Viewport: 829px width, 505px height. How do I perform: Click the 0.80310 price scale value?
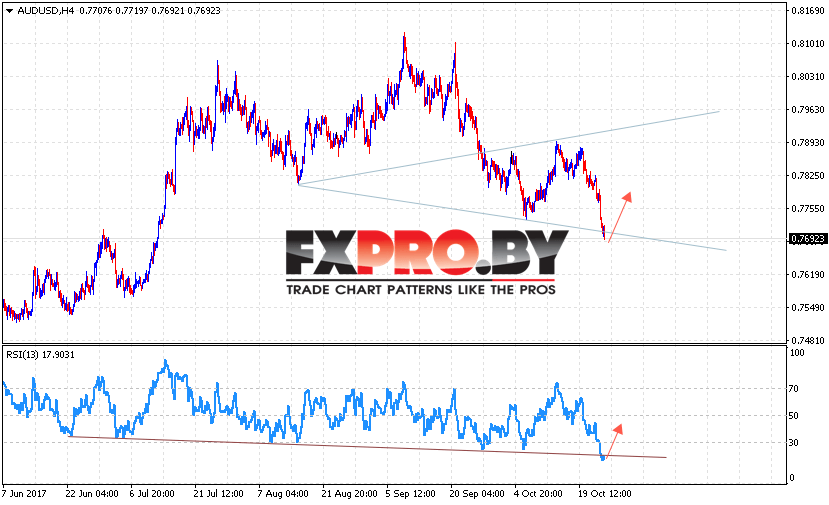tap(808, 77)
